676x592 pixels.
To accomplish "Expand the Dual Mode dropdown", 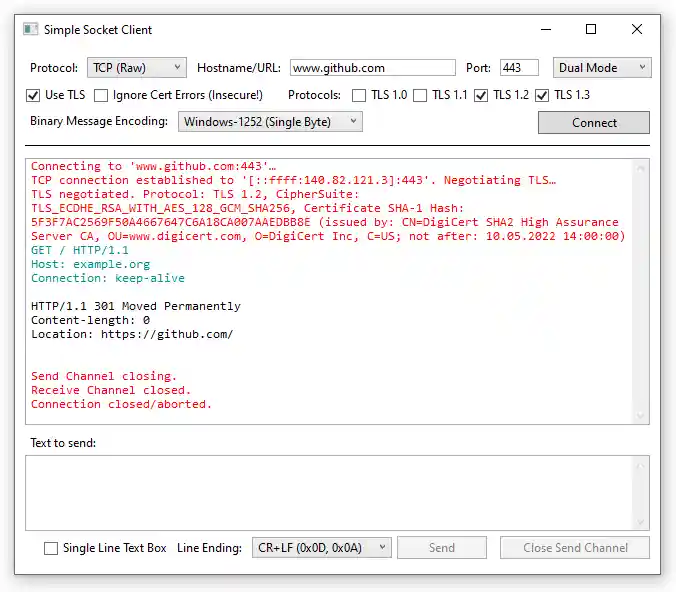I will [602, 68].
